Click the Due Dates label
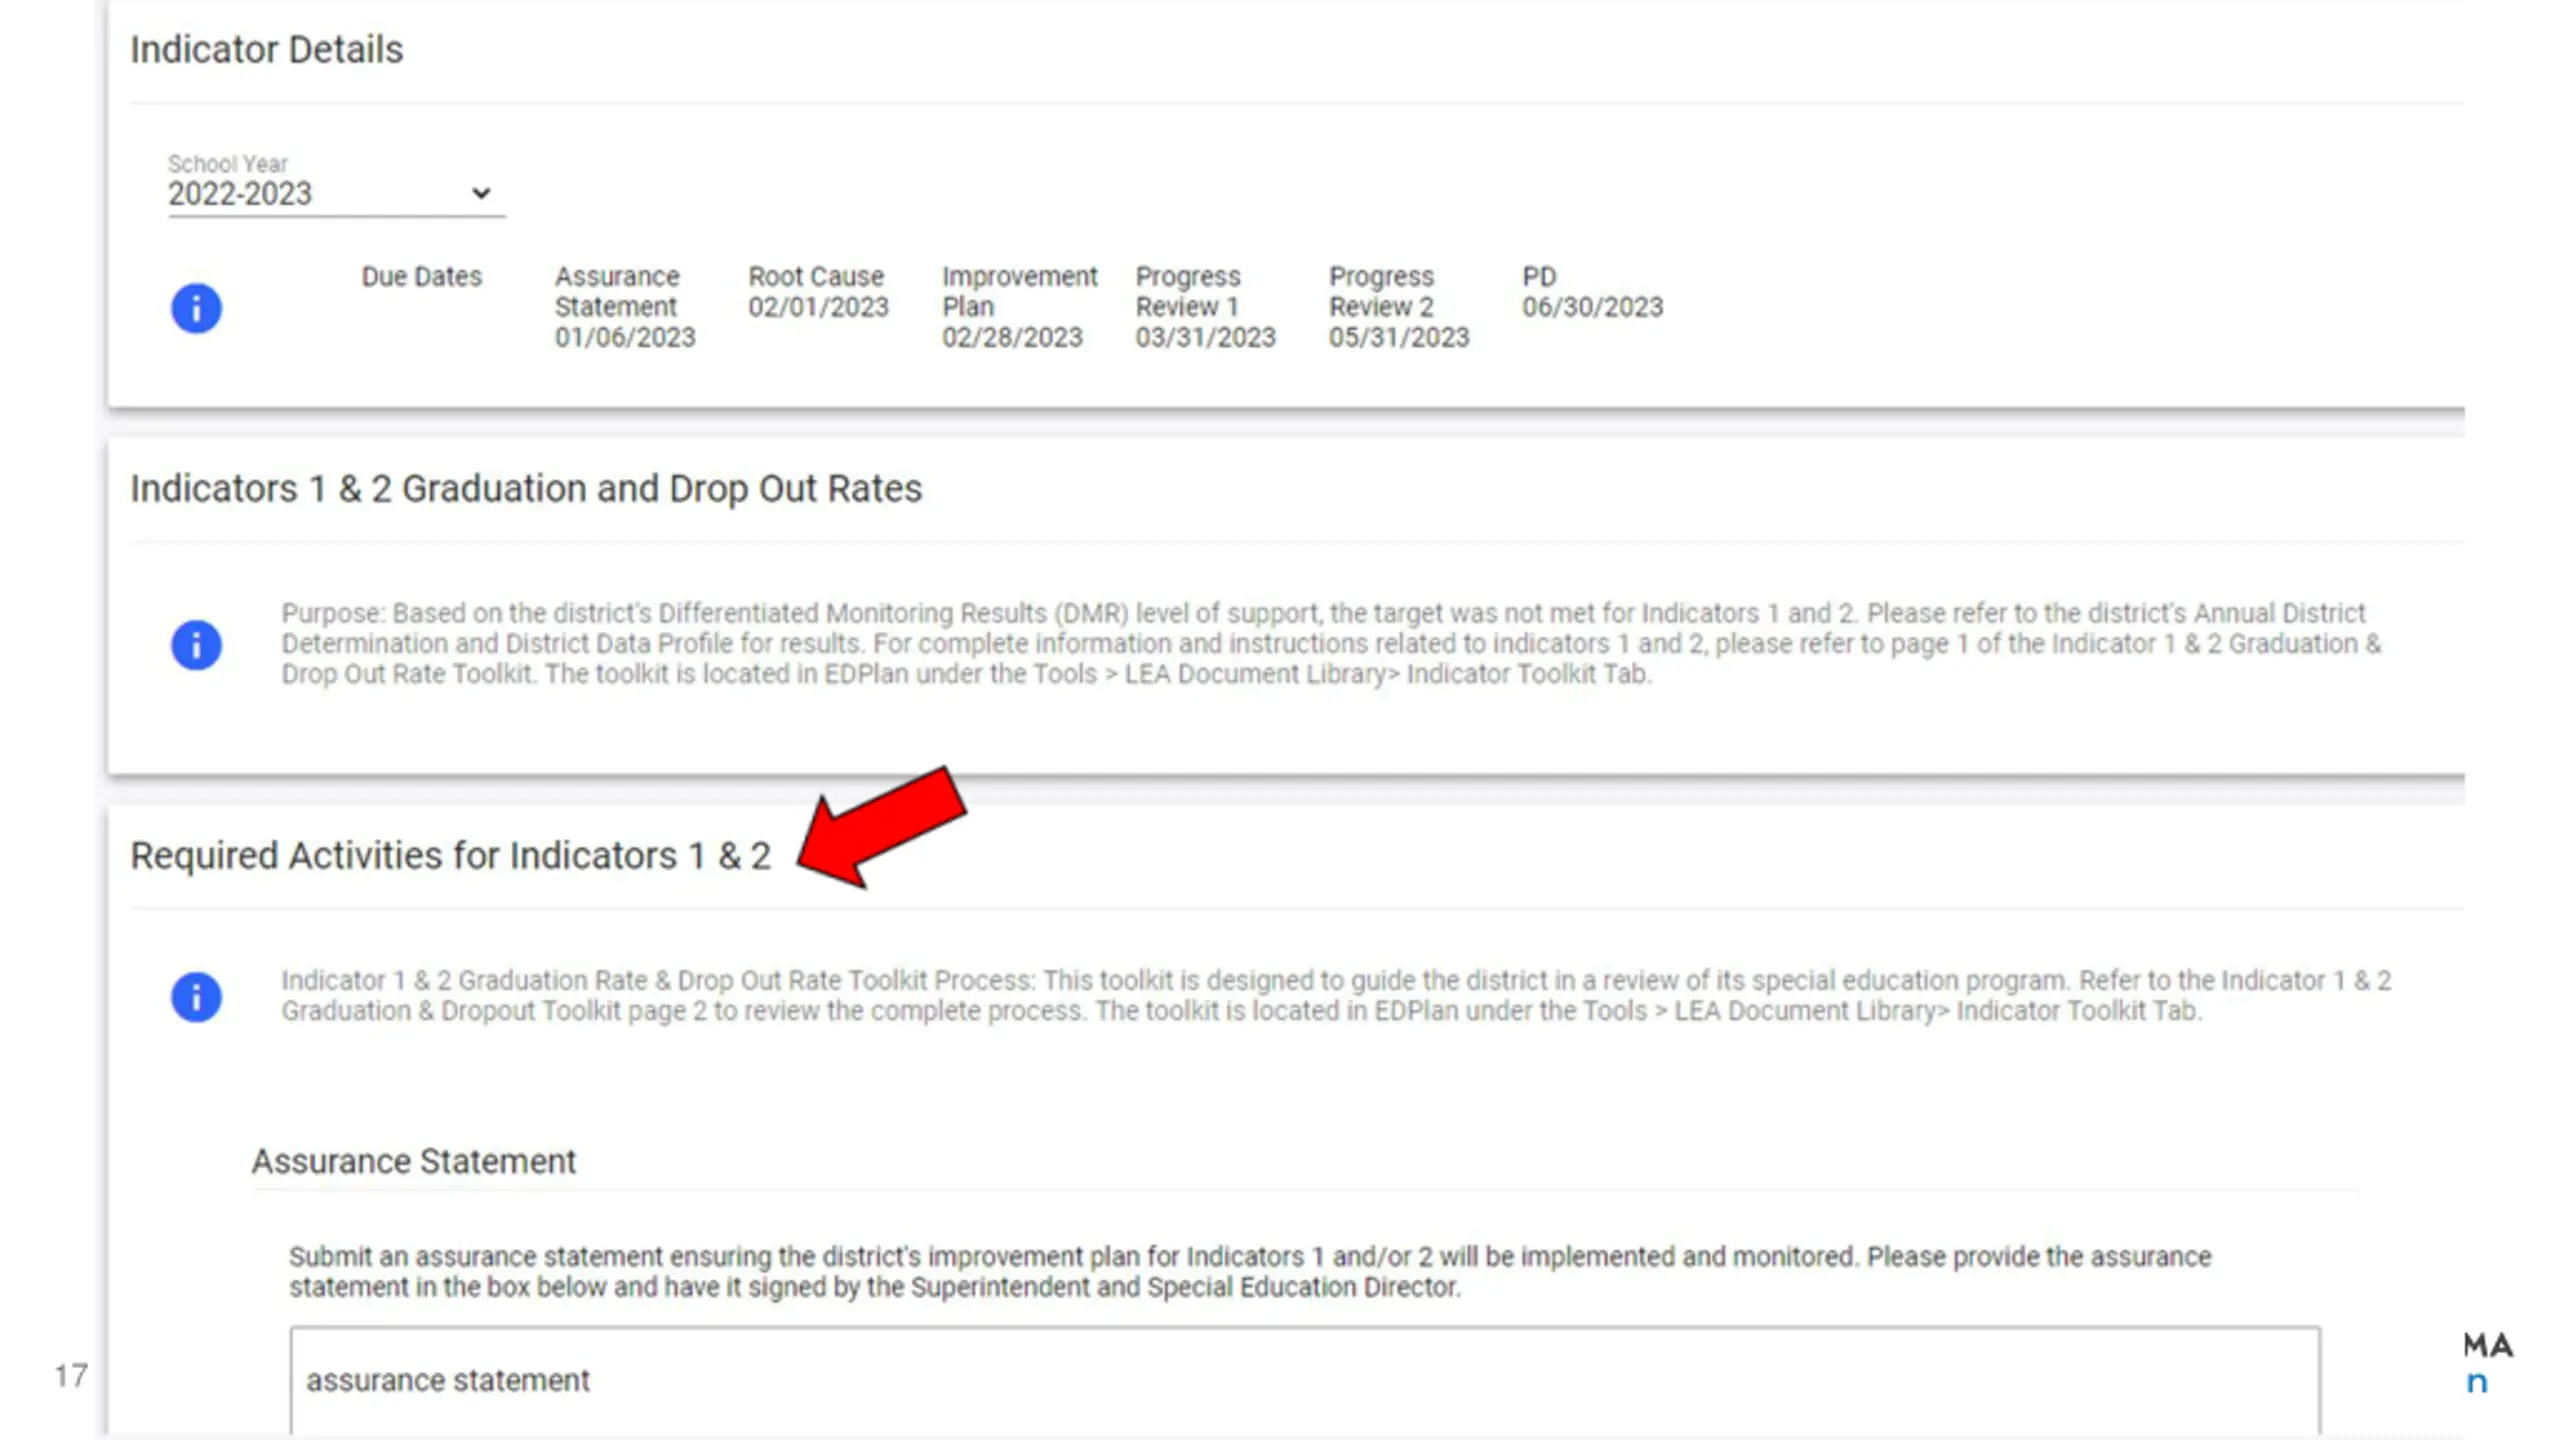The image size is (2560, 1440). [x=421, y=277]
